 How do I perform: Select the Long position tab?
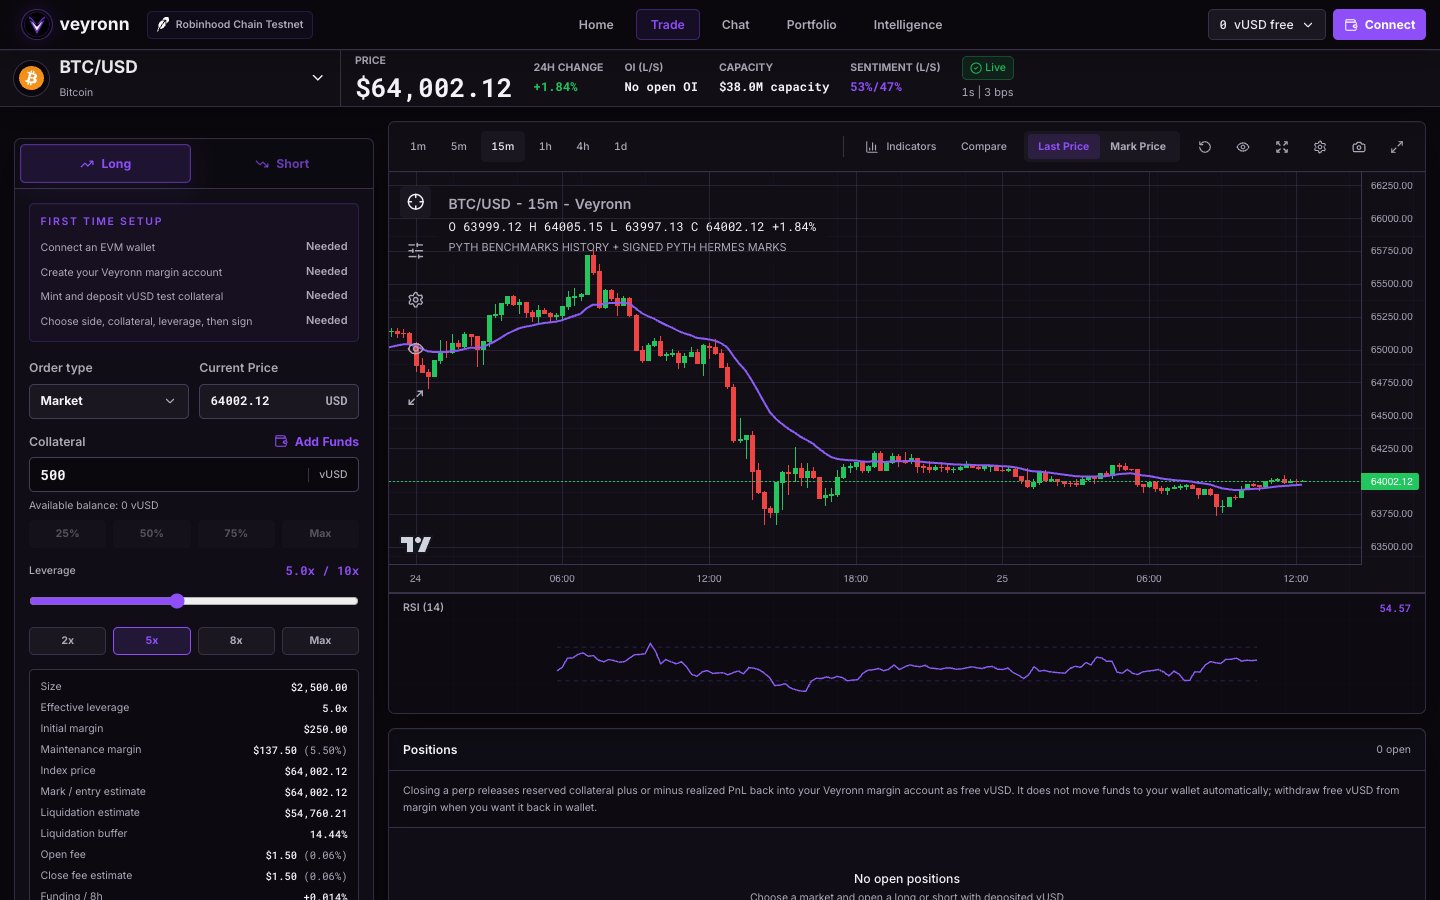click(105, 164)
